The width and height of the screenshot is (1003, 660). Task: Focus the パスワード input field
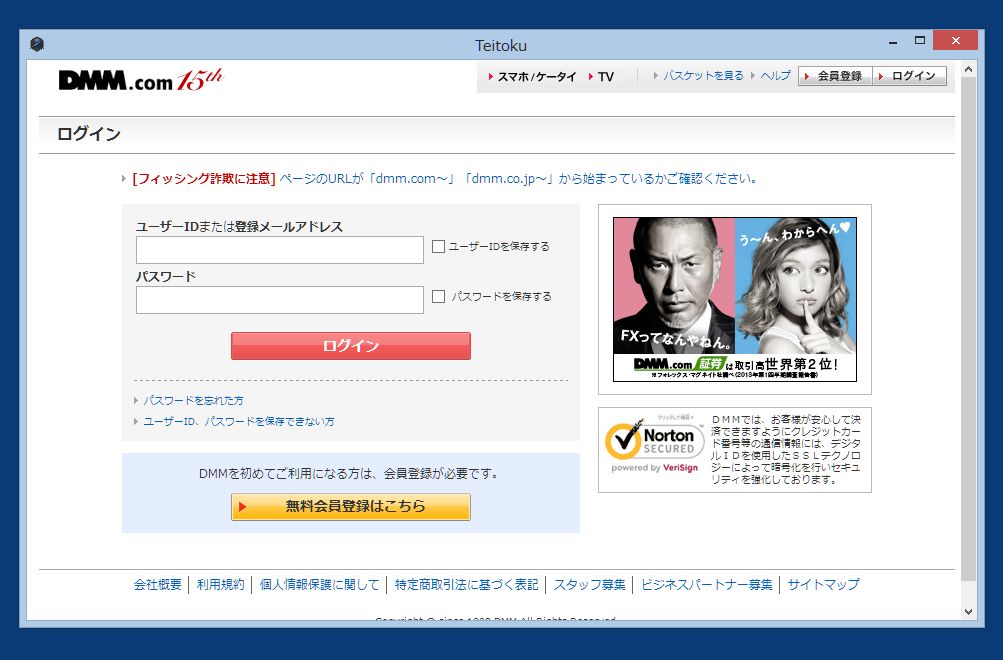click(280, 300)
